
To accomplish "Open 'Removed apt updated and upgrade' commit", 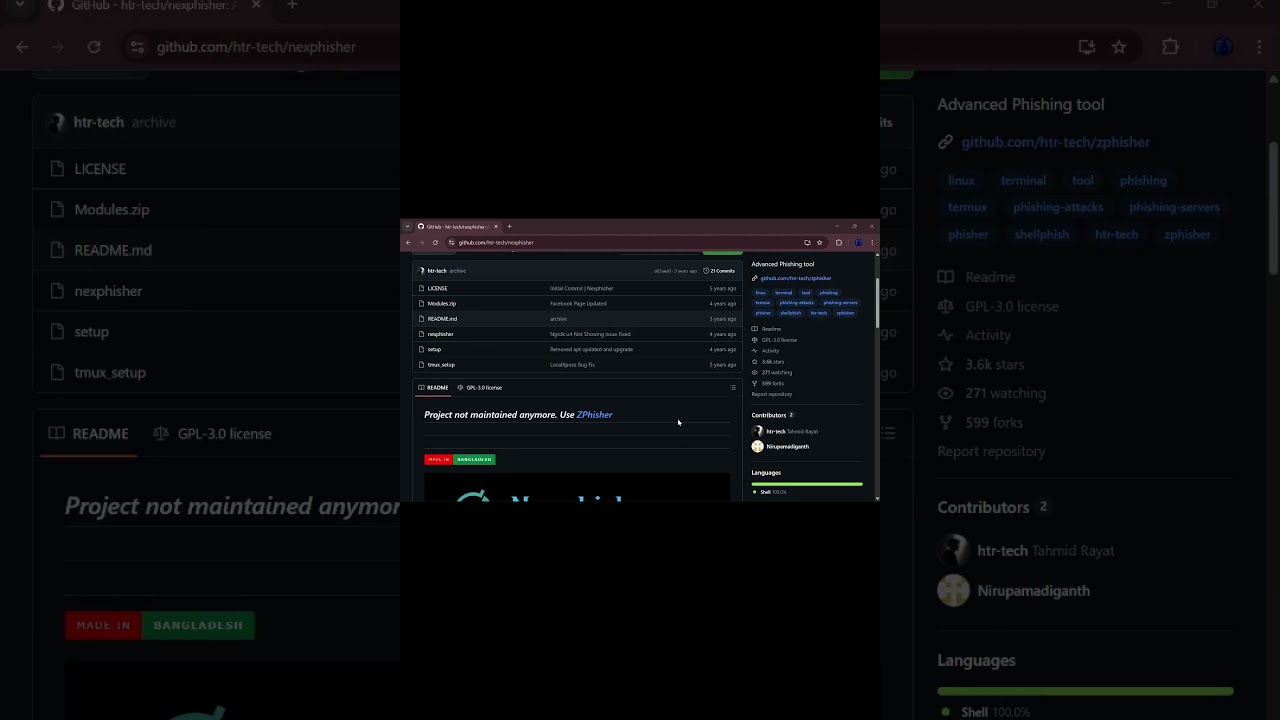I will tap(591, 349).
